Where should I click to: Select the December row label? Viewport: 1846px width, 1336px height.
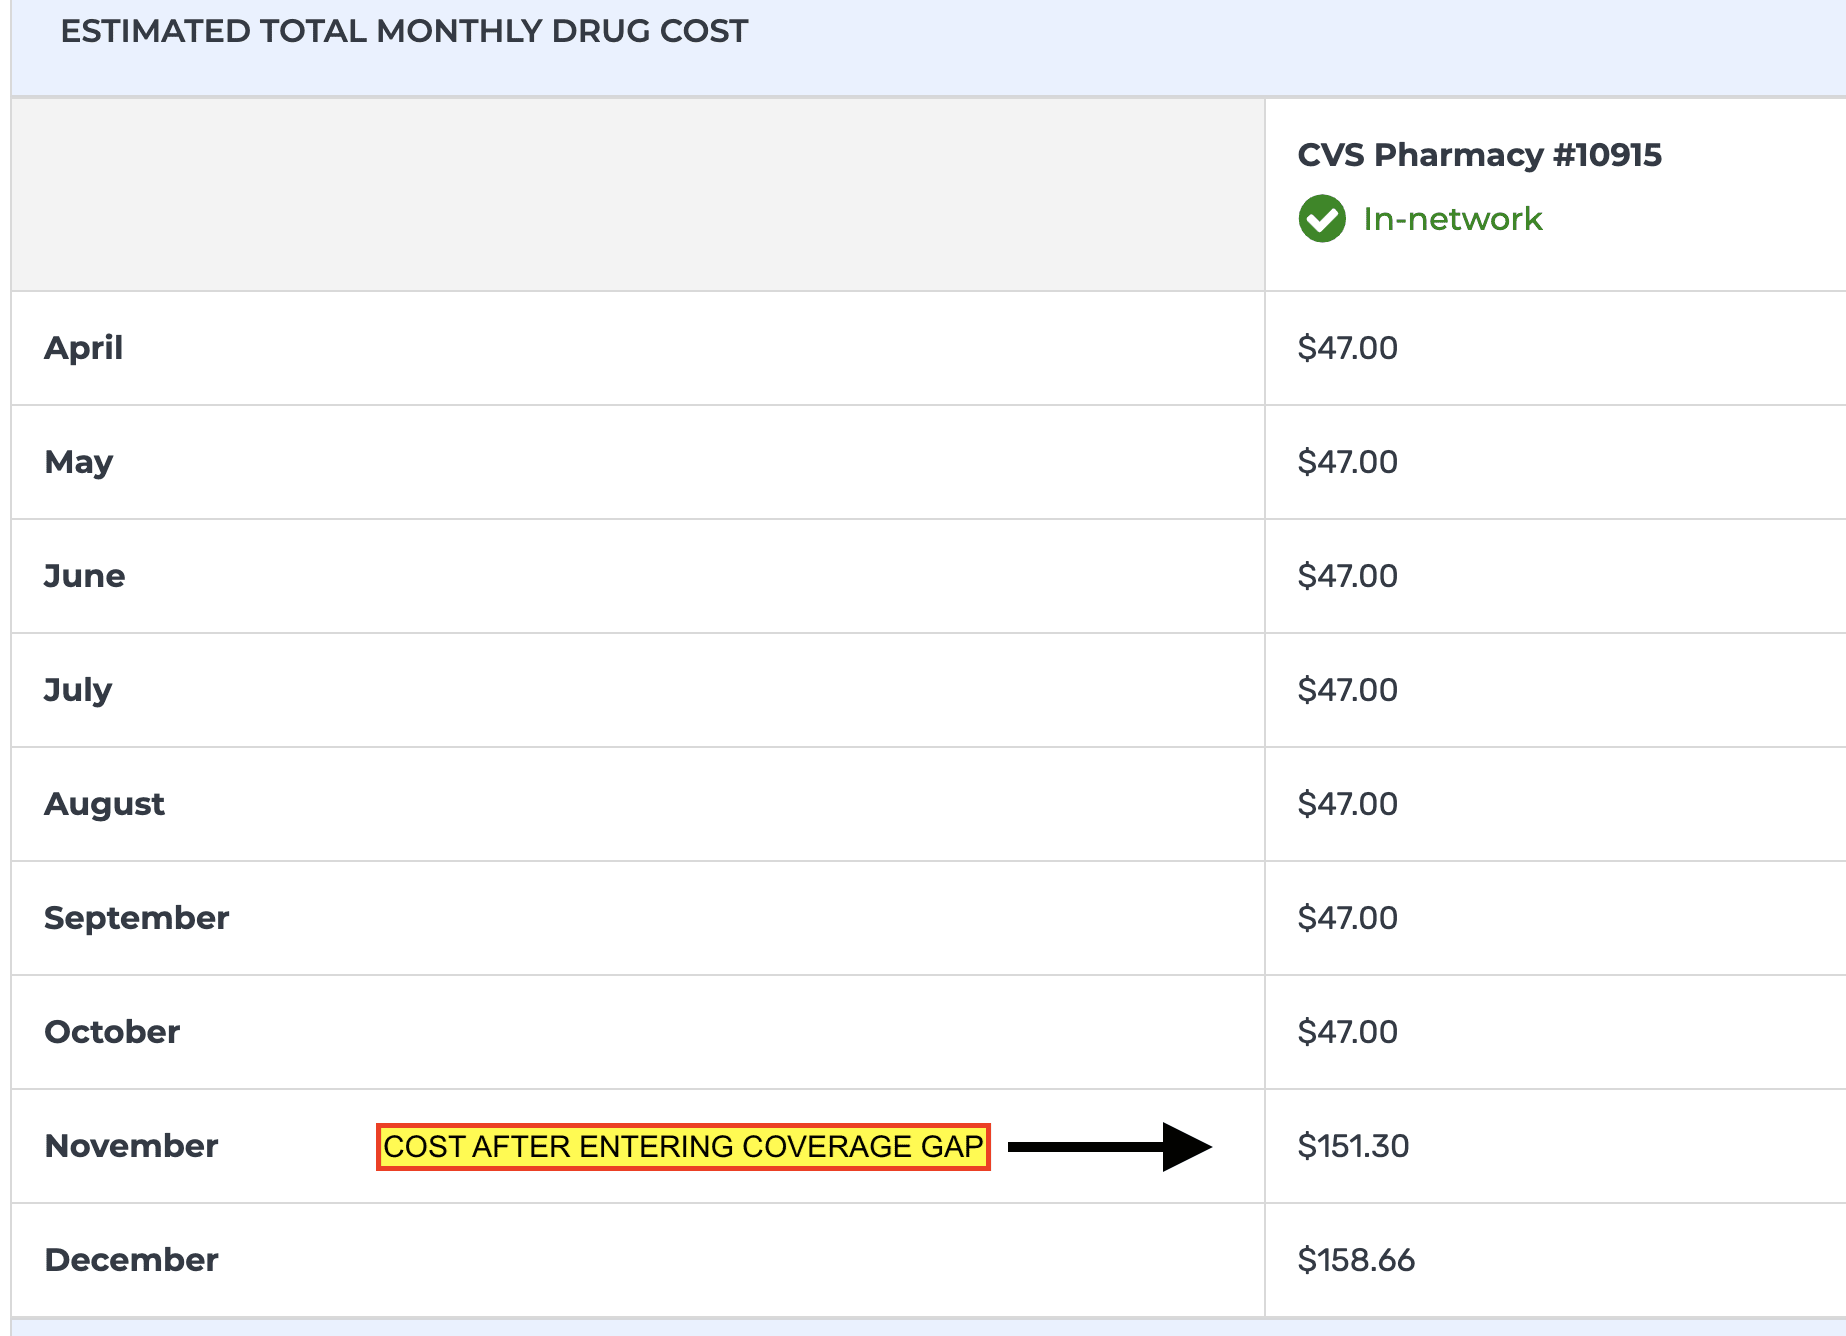point(131,1260)
